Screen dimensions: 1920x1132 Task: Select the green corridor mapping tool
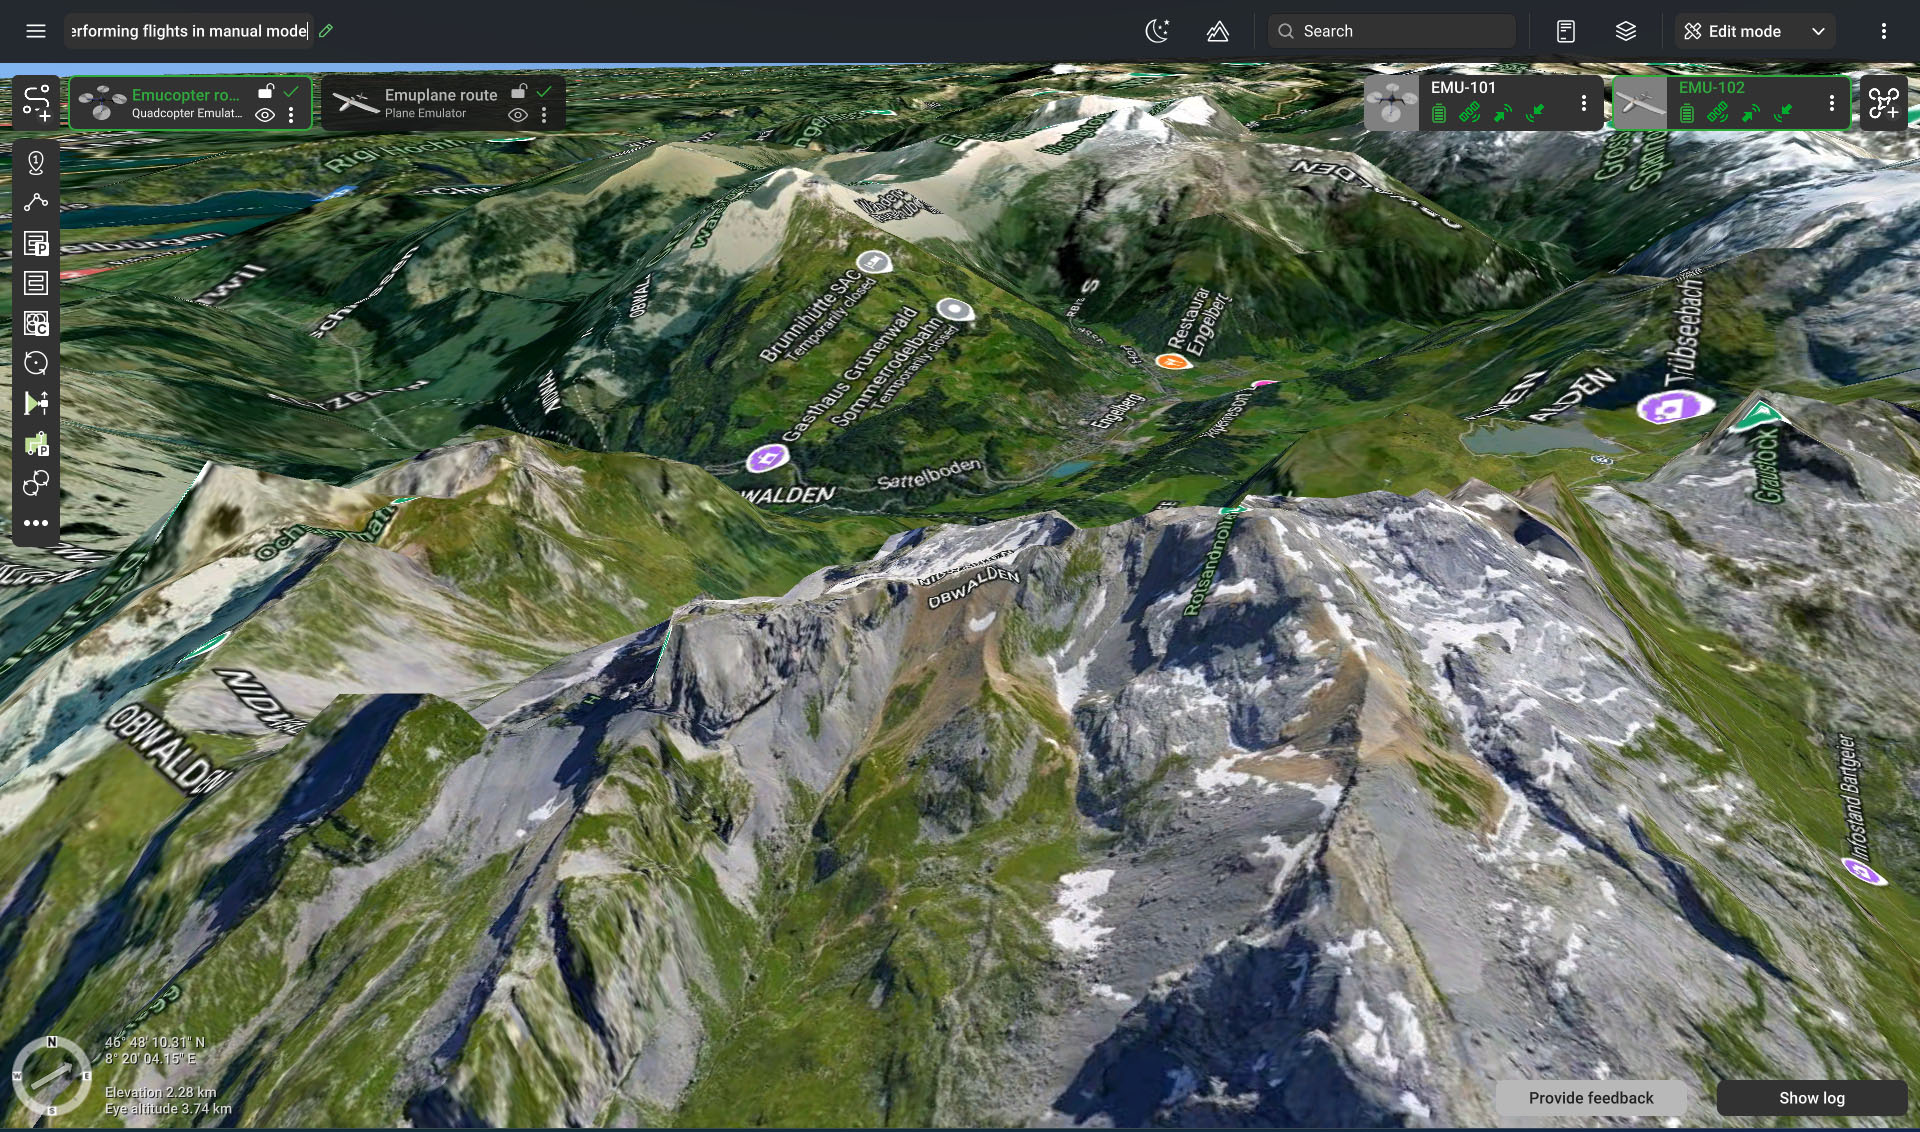pyautogui.click(x=36, y=443)
